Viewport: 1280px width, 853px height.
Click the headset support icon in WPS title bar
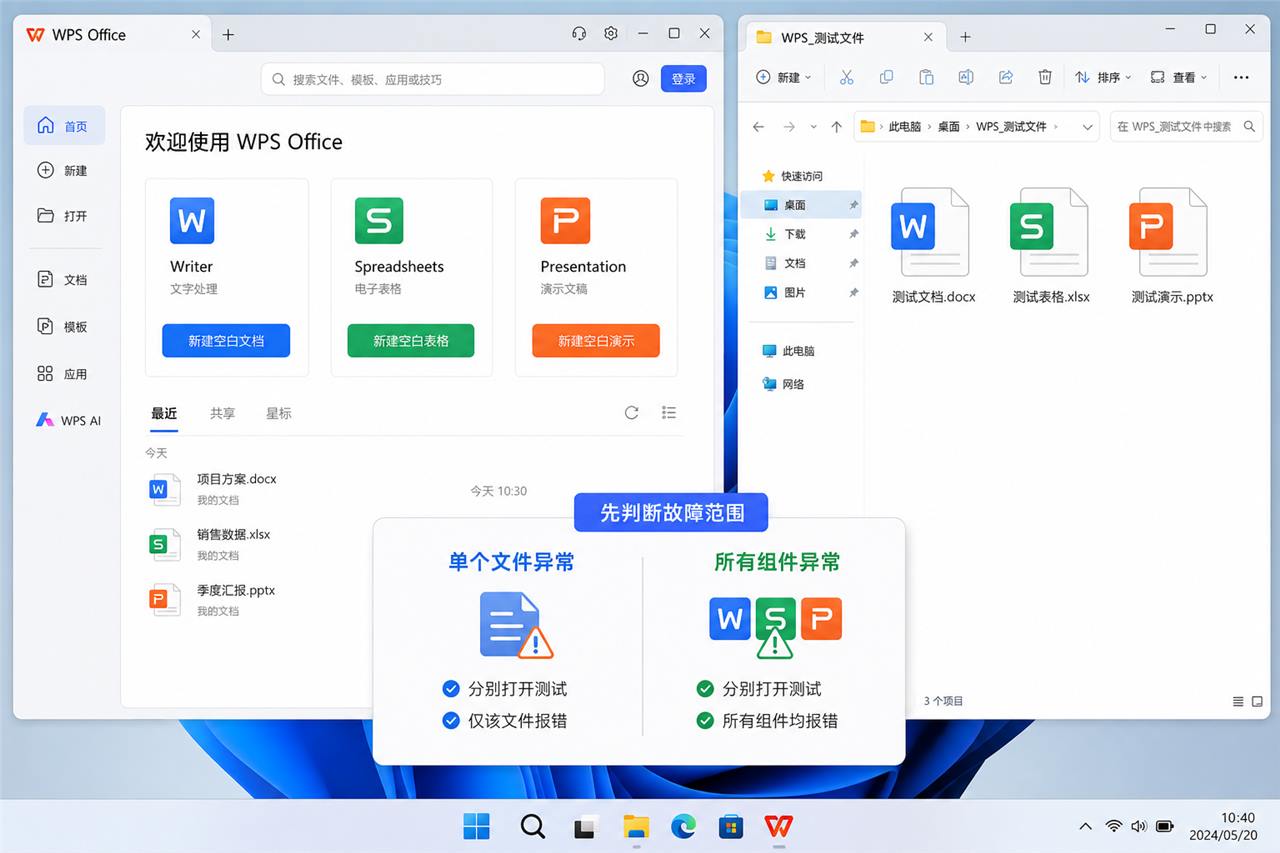[x=579, y=34]
